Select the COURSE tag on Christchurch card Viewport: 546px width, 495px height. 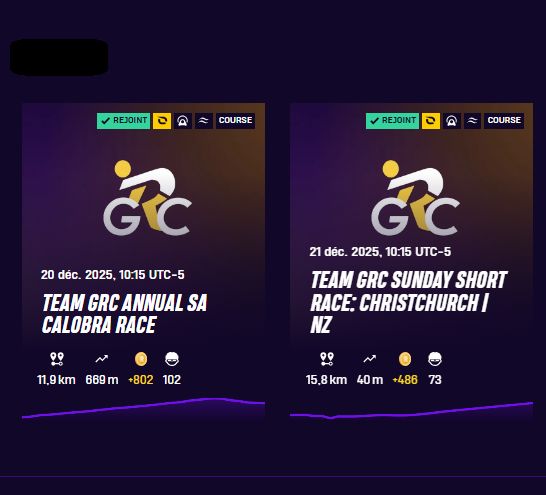point(504,121)
